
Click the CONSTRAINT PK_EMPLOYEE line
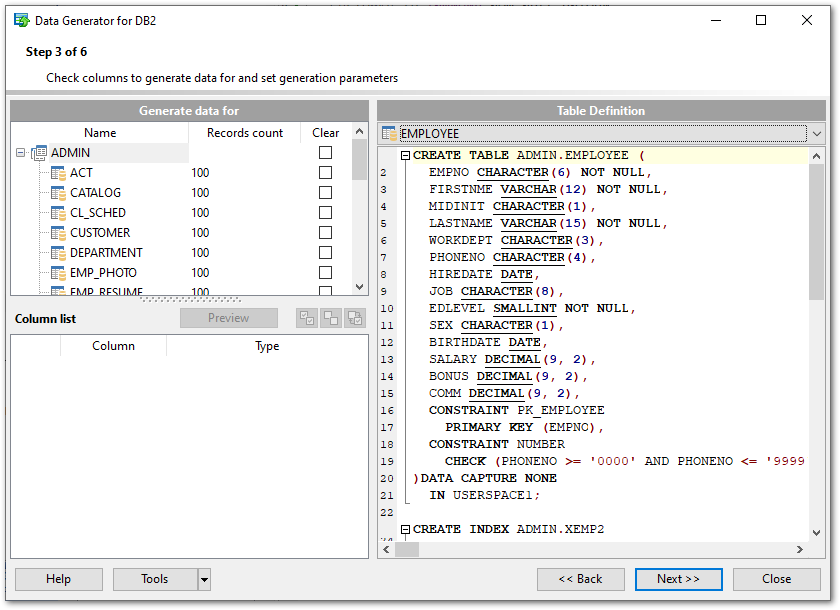click(x=516, y=410)
